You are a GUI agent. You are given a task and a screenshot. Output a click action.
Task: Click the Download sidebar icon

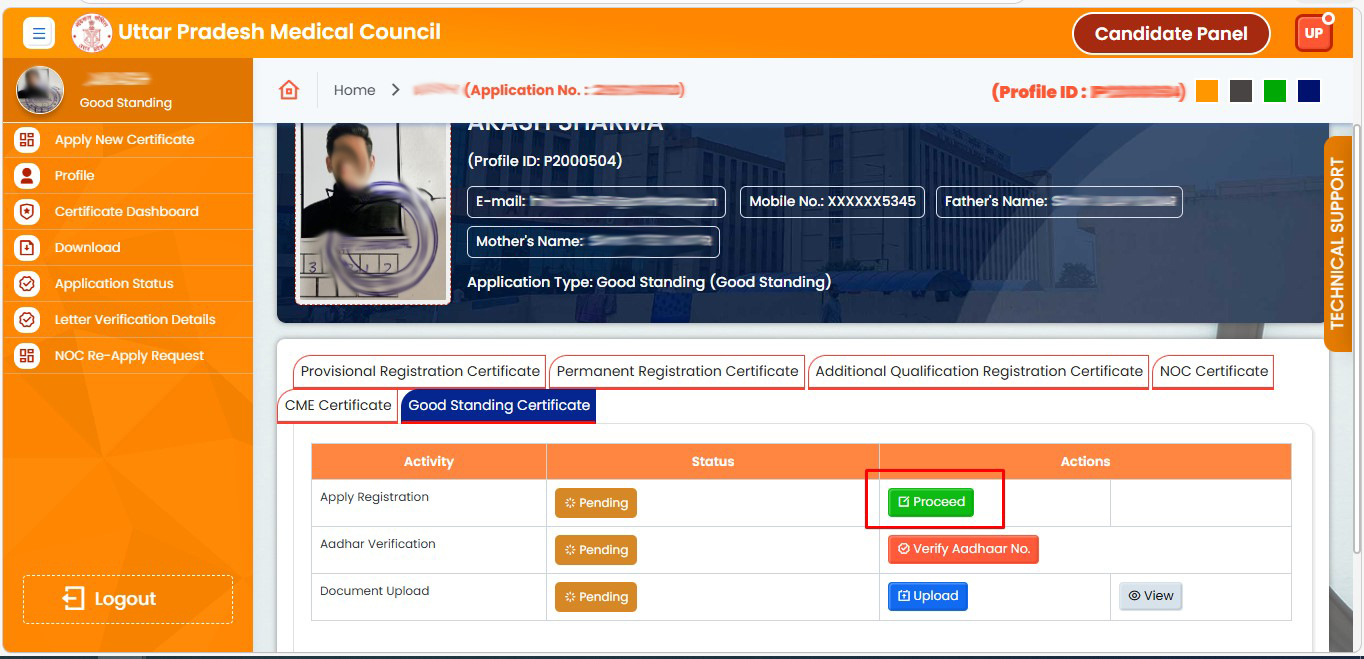pyautogui.click(x=27, y=248)
